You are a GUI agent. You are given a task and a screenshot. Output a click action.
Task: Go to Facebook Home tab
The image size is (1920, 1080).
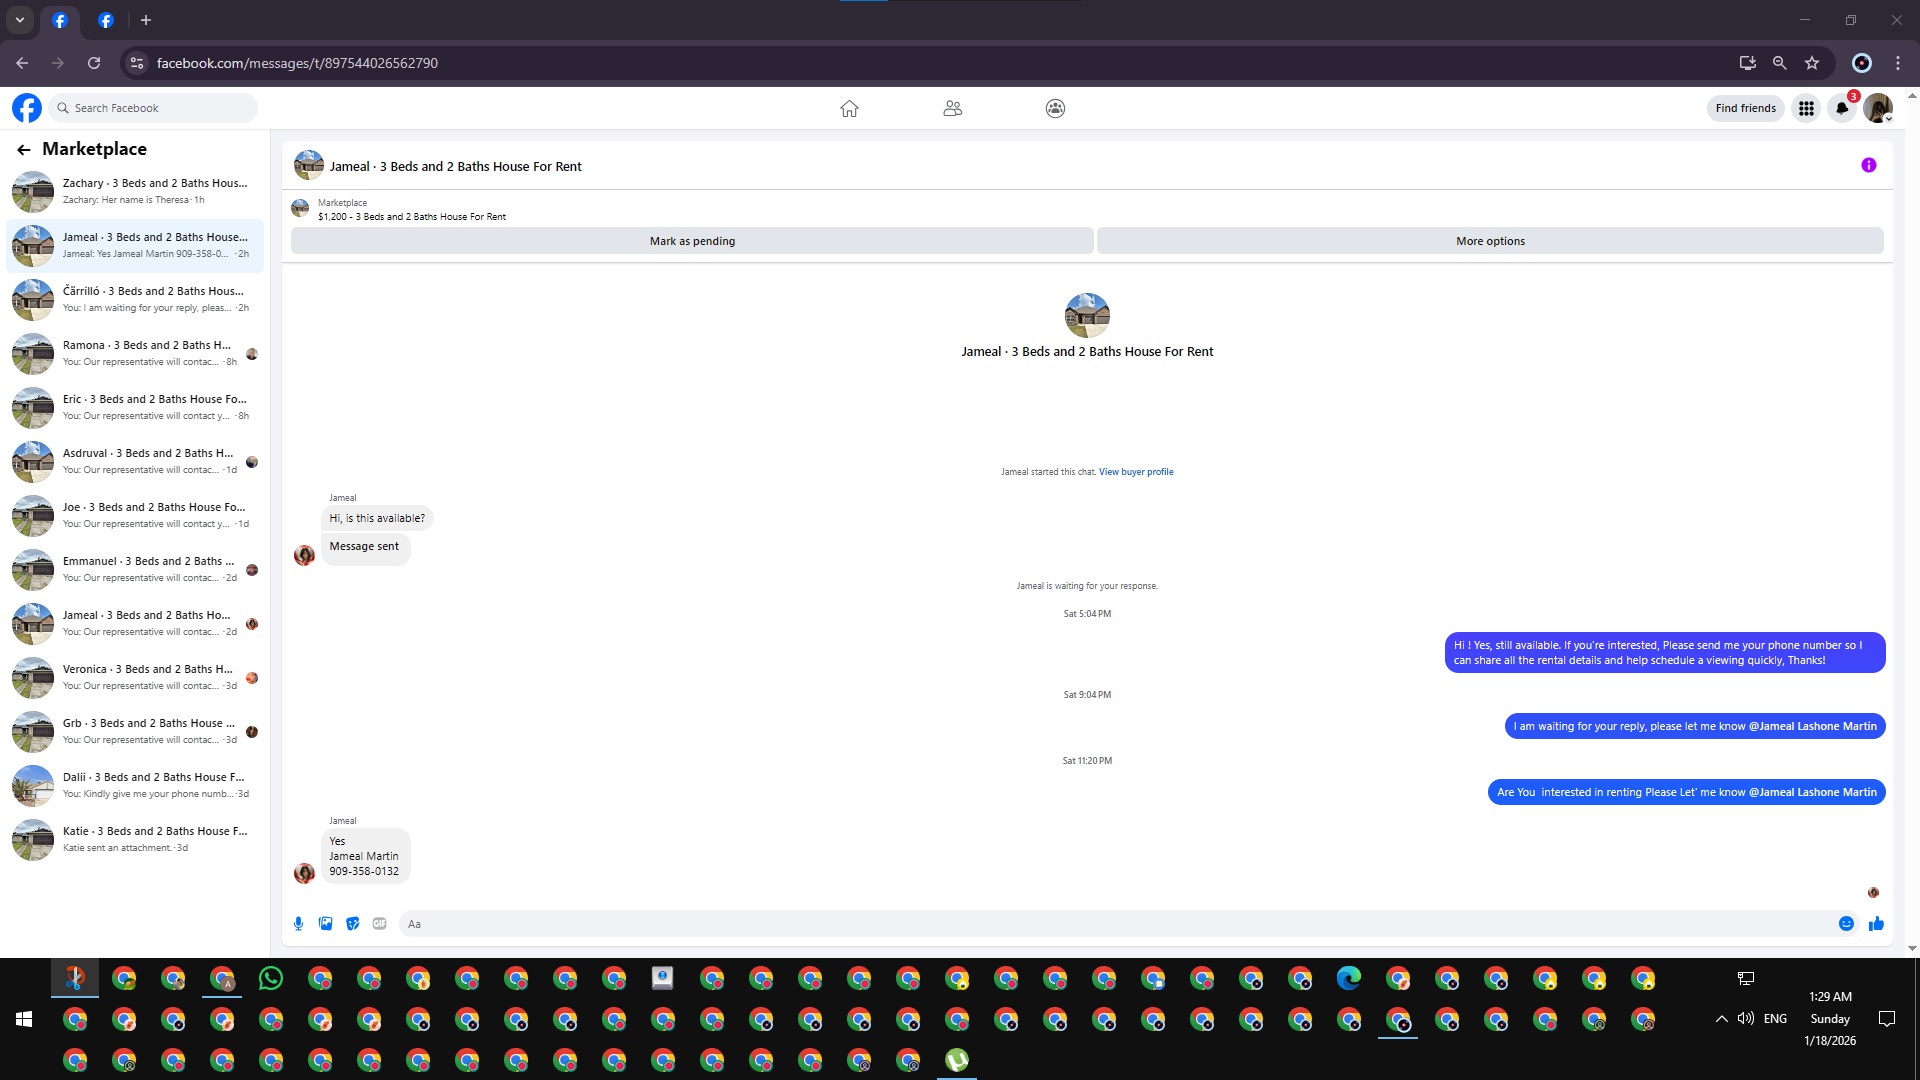click(x=849, y=108)
